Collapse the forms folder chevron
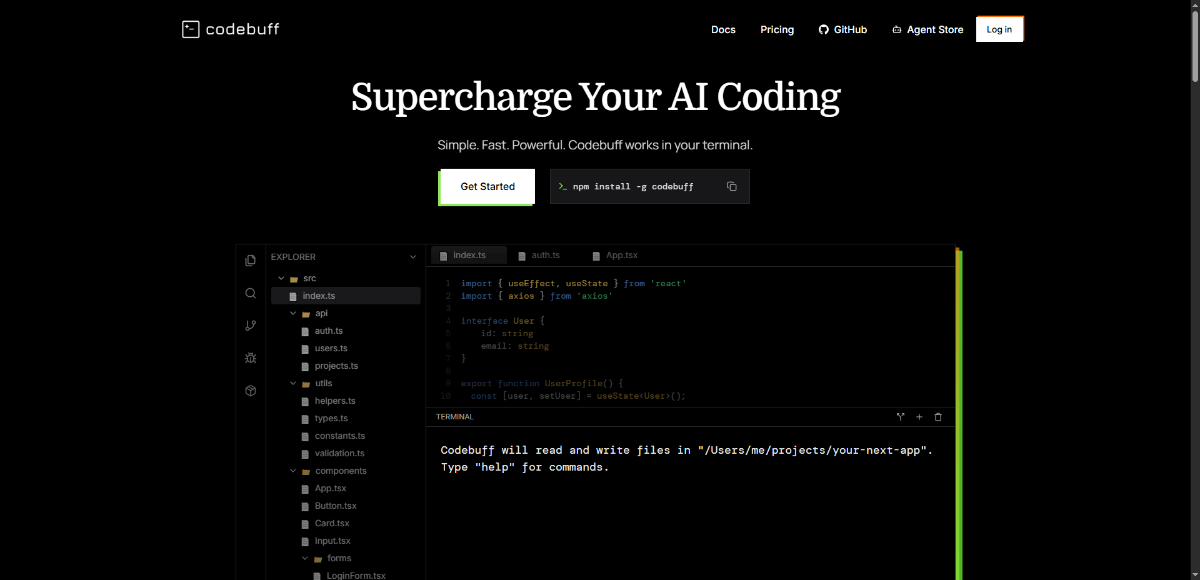The height and width of the screenshot is (580, 1200). (305, 558)
